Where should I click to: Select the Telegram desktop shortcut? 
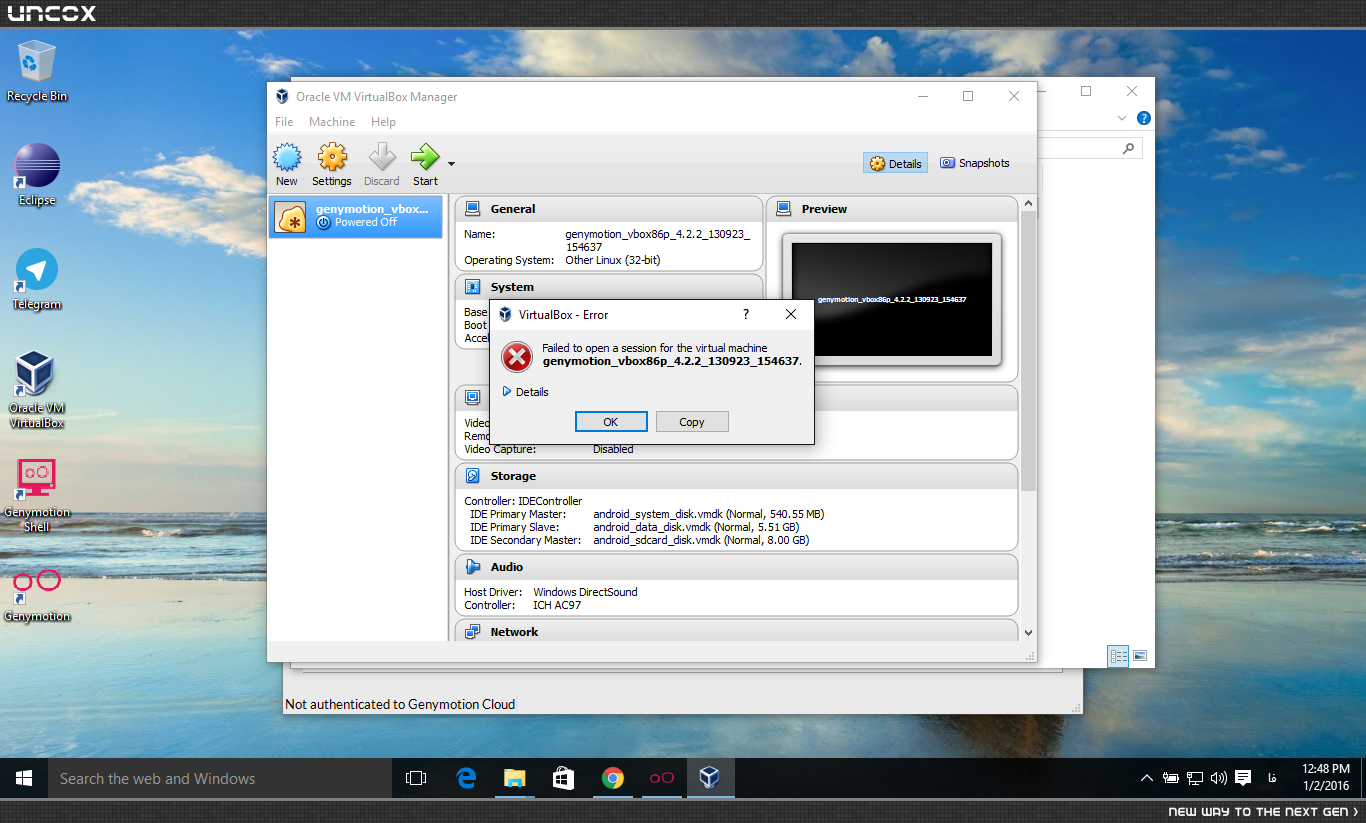(37, 279)
